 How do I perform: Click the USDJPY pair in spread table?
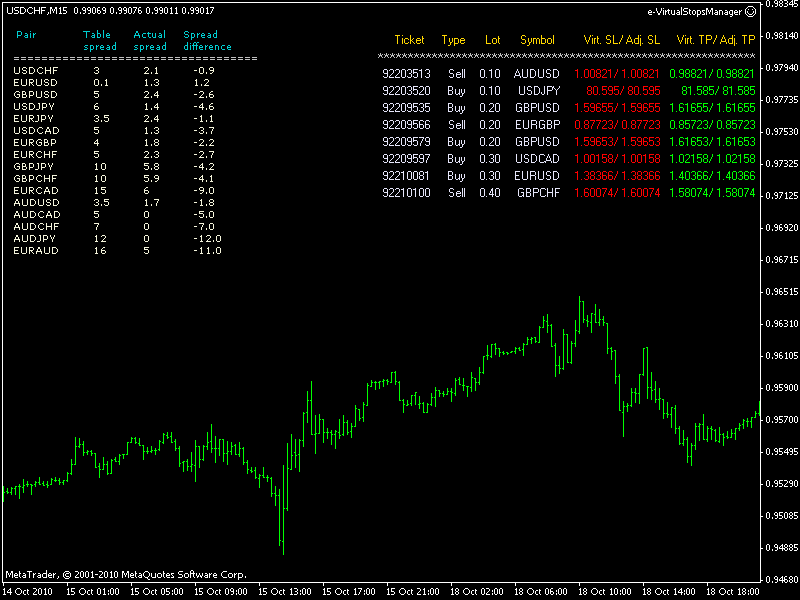pos(34,107)
